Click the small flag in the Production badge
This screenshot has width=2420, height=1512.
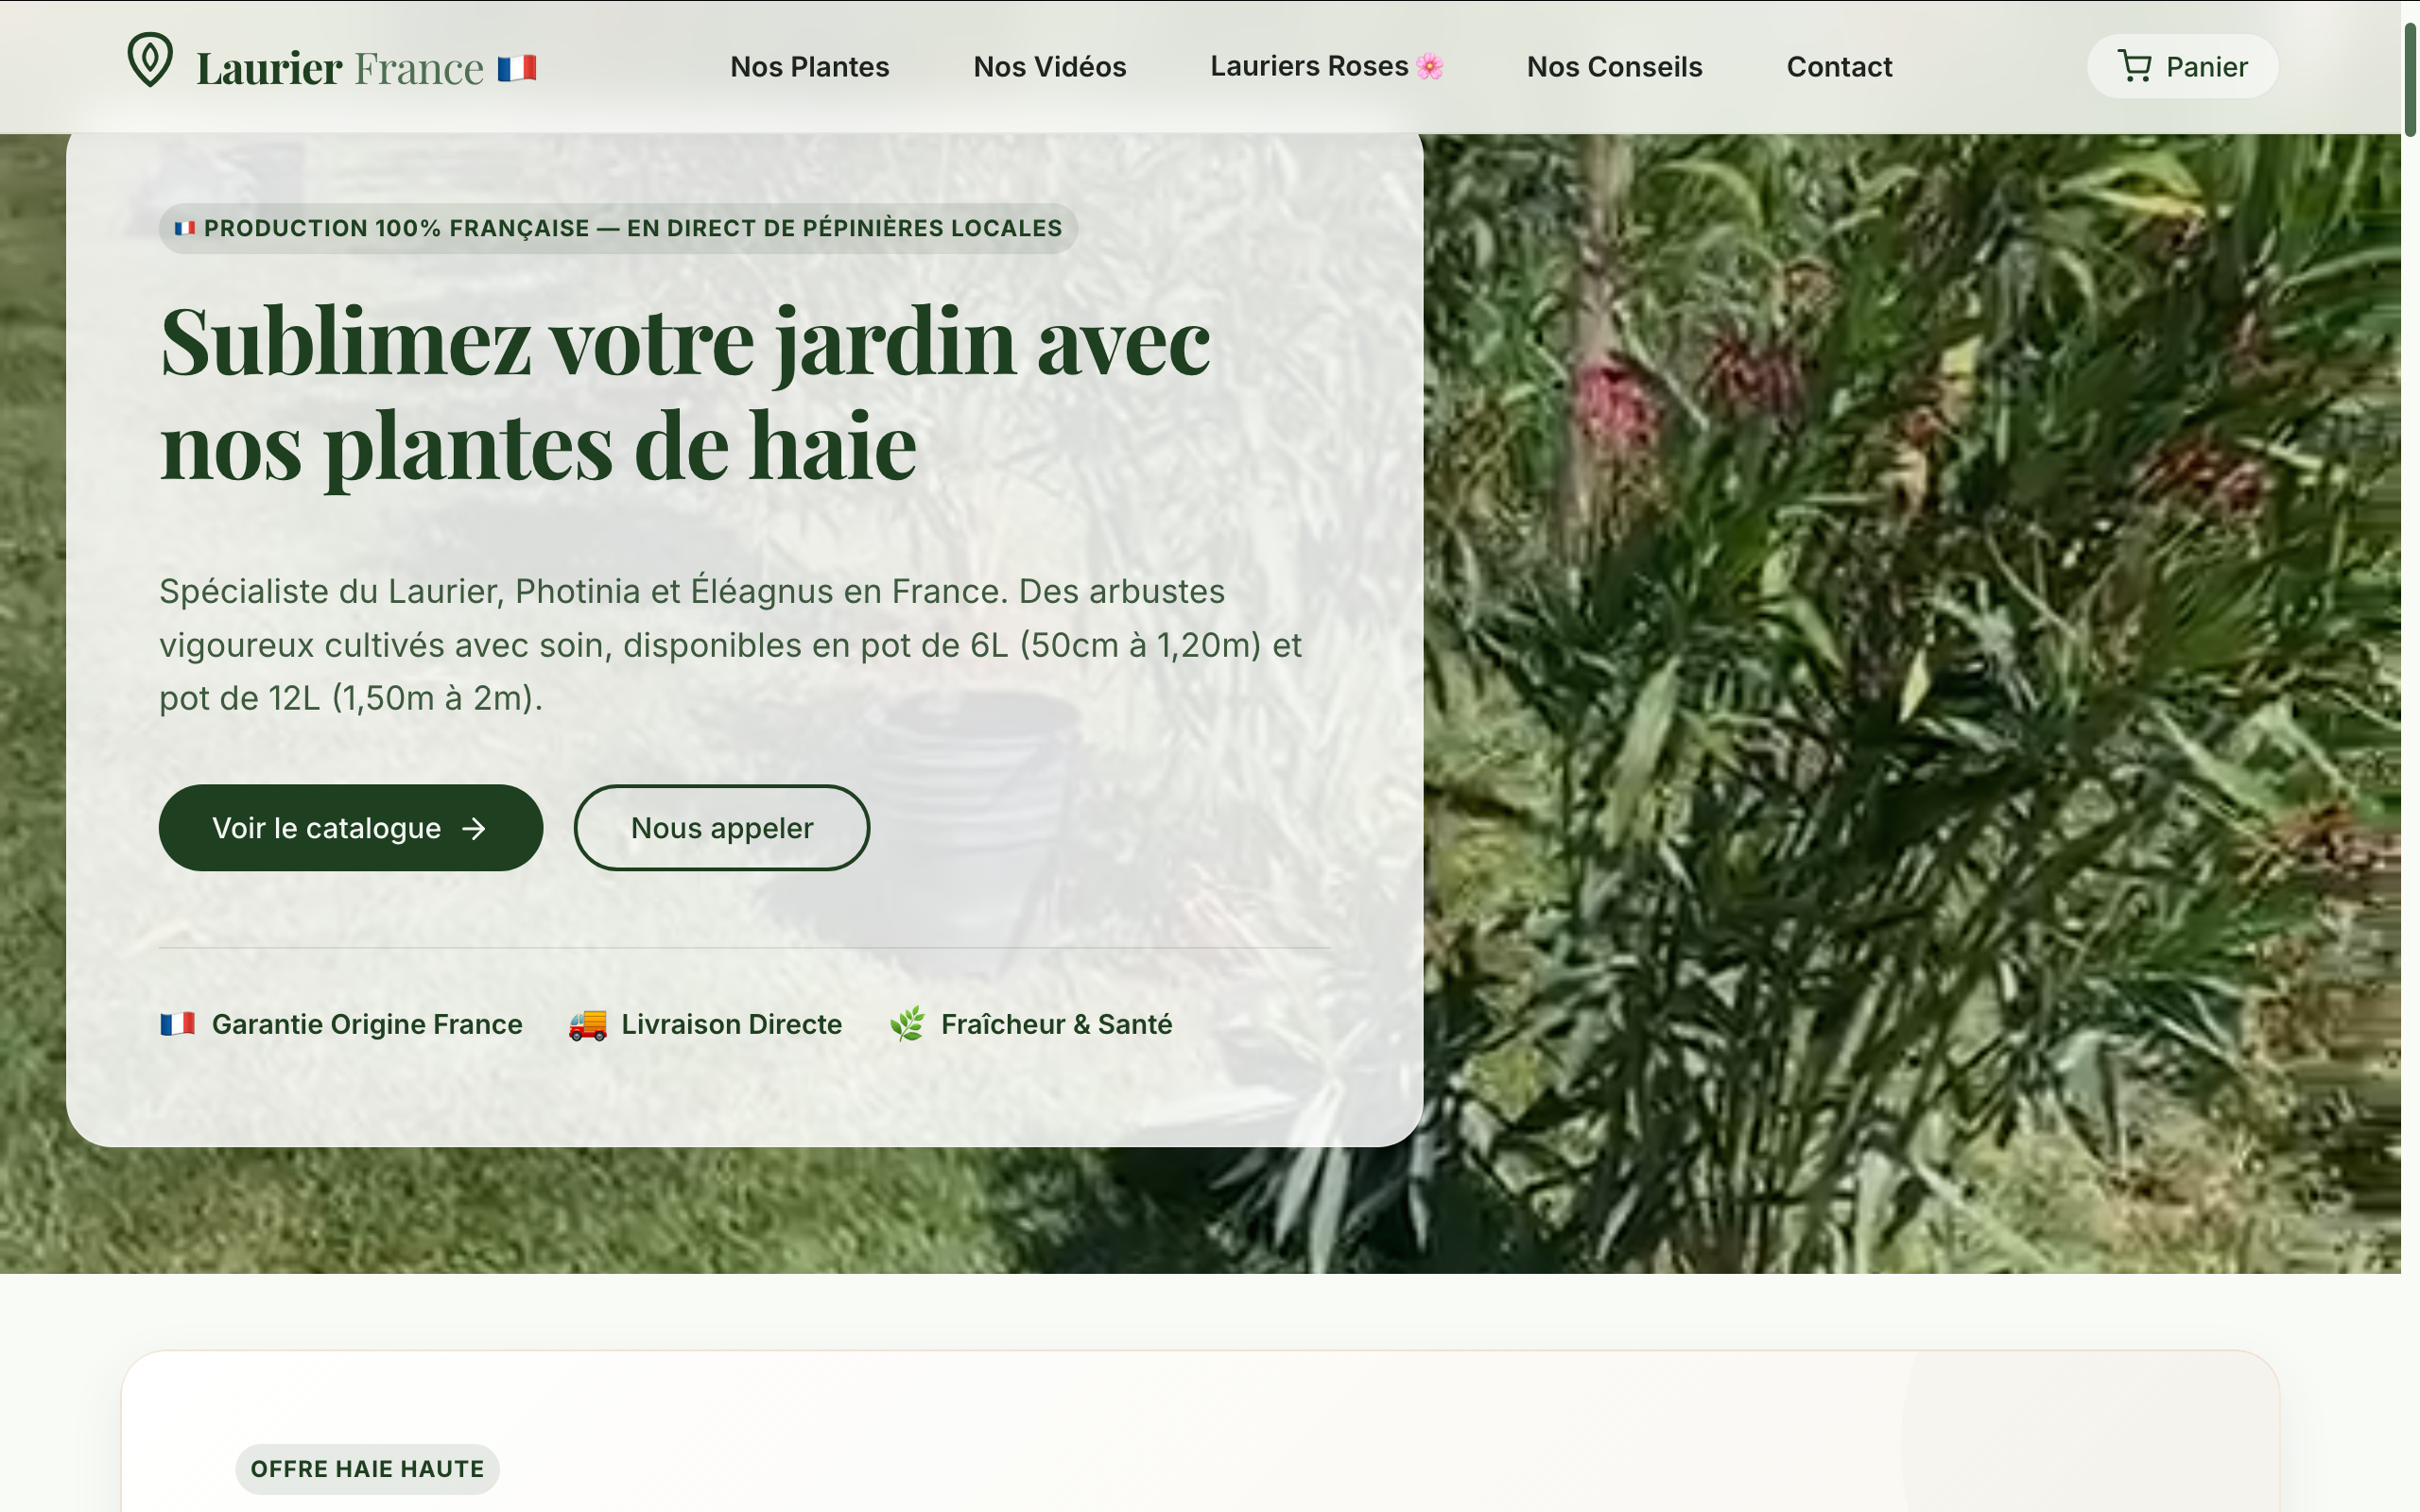click(x=185, y=228)
